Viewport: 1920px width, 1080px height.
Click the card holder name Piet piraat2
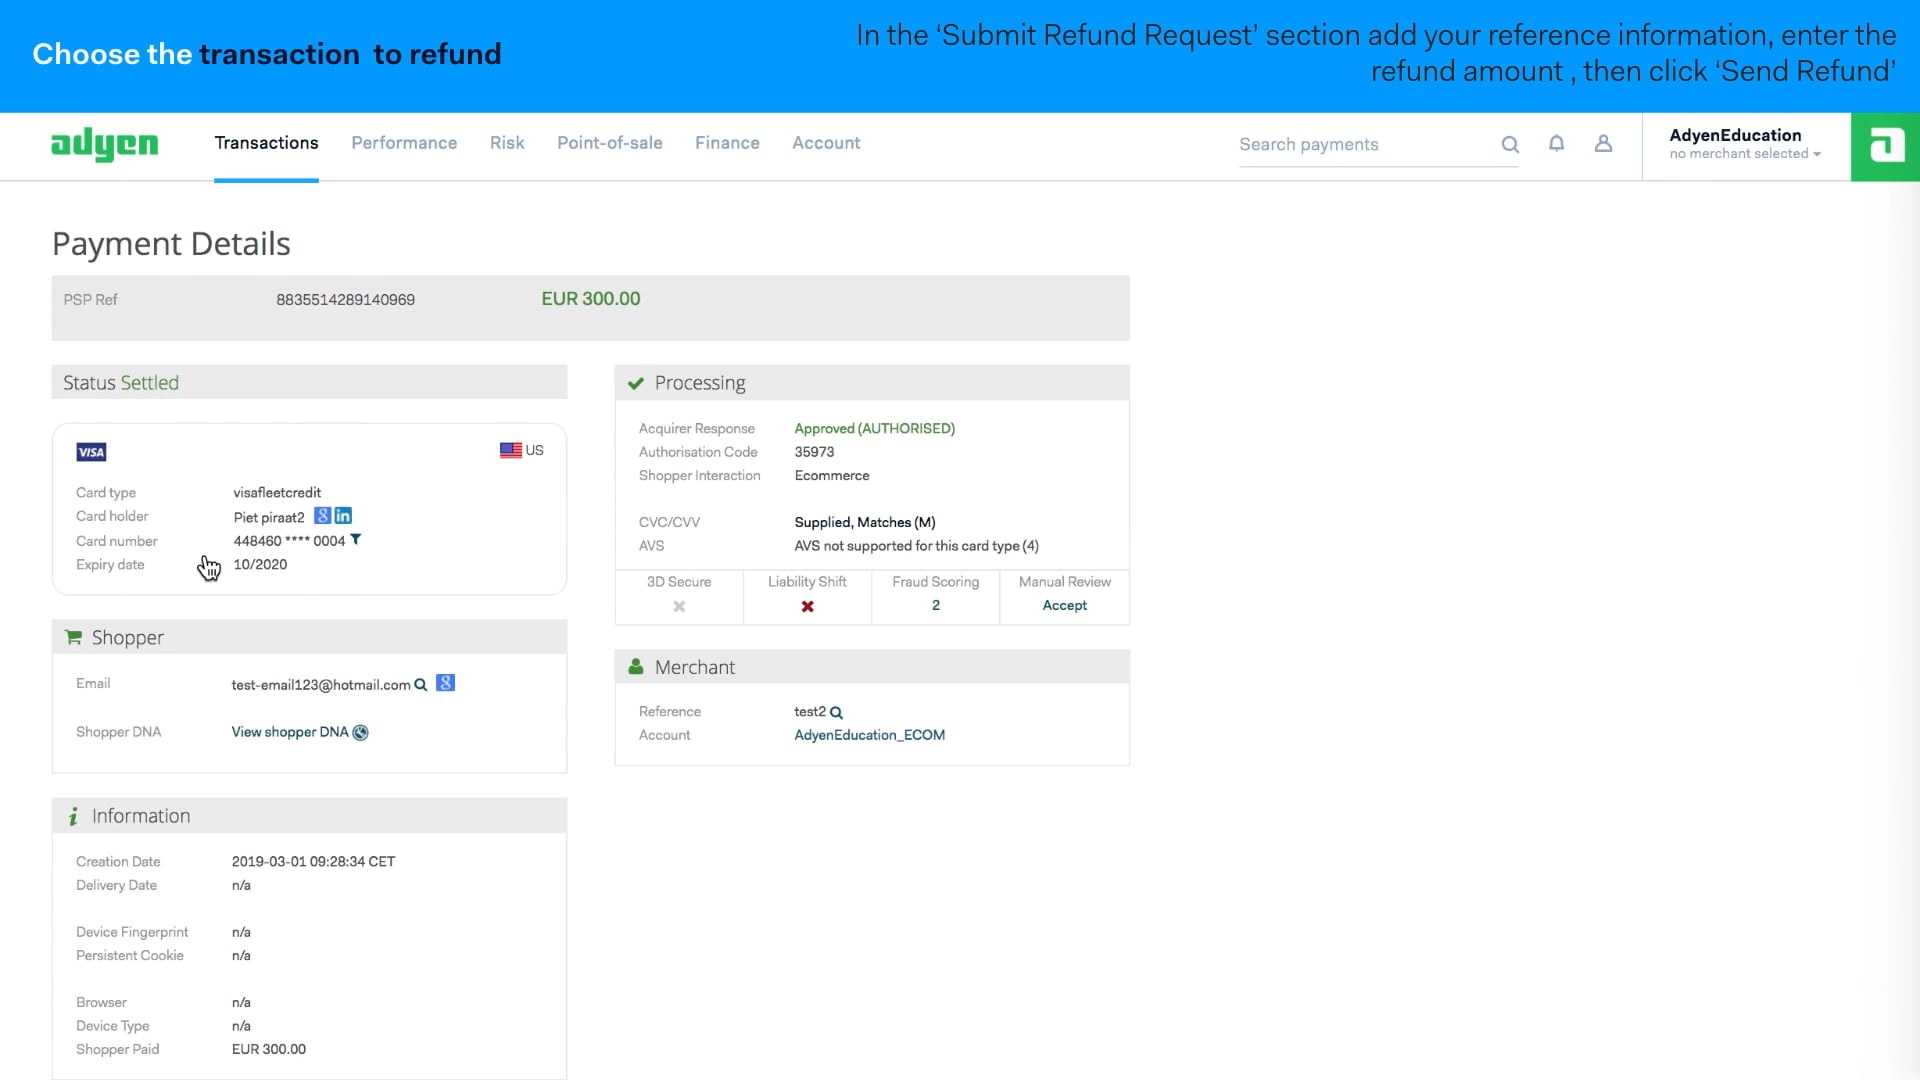269,517
